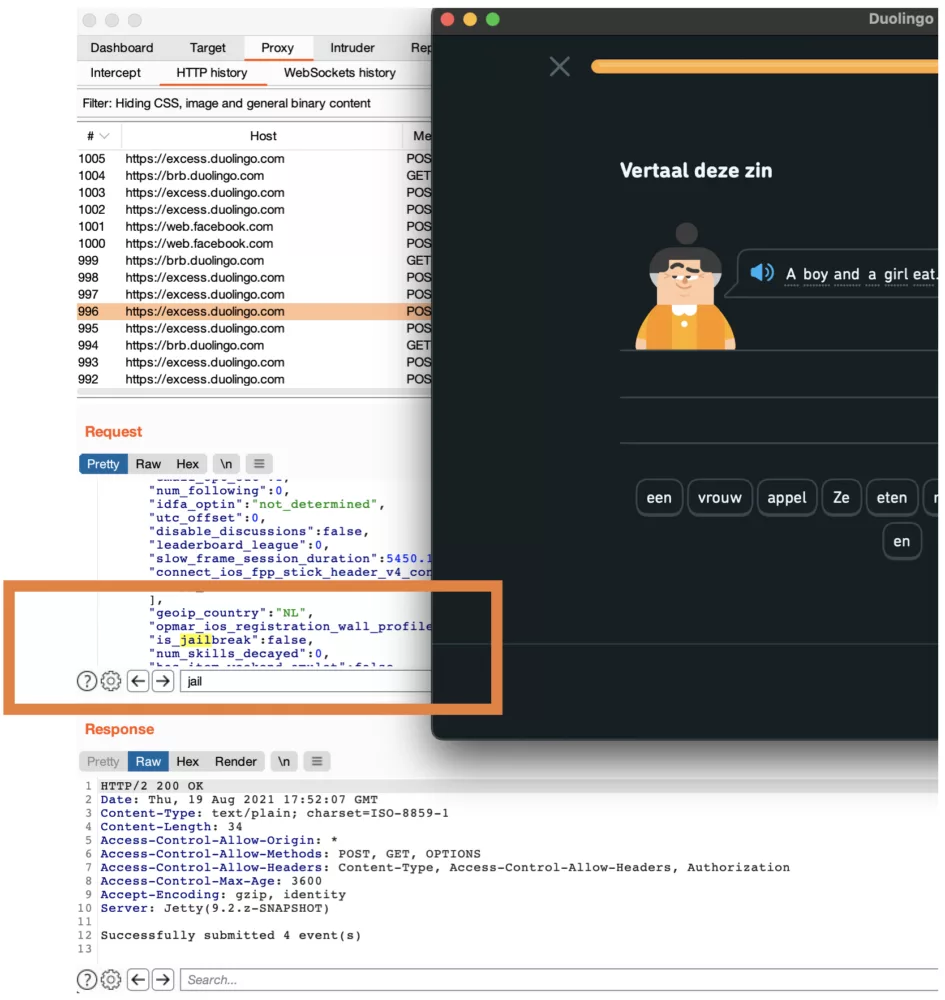Select history row 1003 excess.duolingo.com

(254, 193)
